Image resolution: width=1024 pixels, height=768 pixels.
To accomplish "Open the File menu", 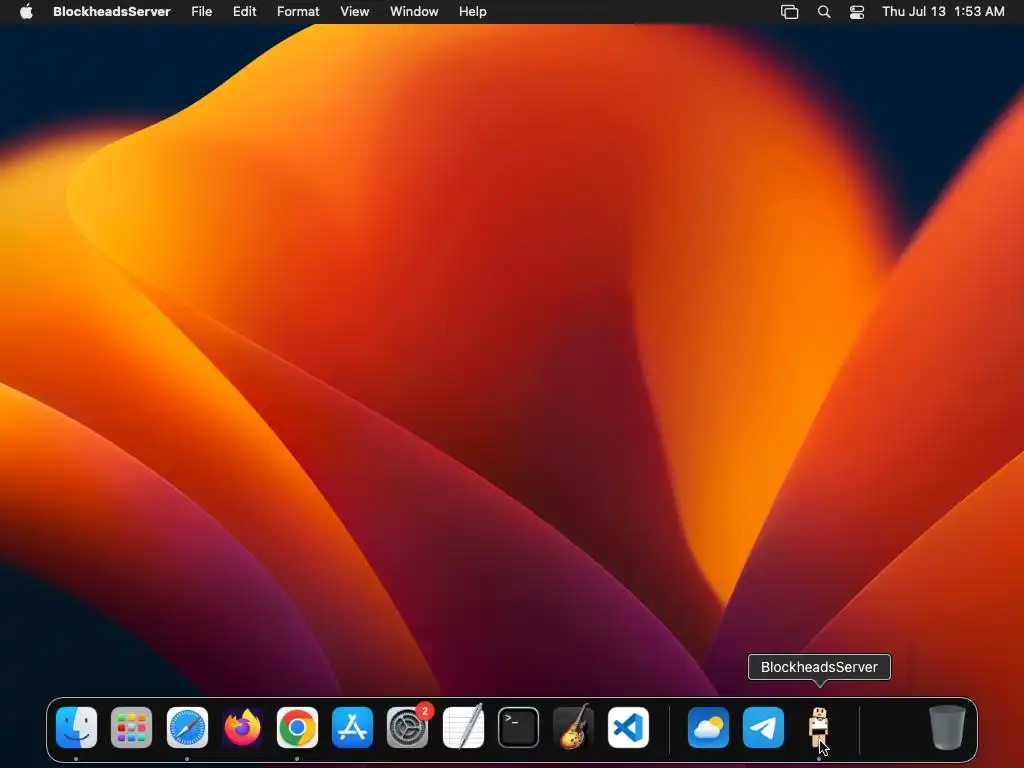I will coord(202,11).
